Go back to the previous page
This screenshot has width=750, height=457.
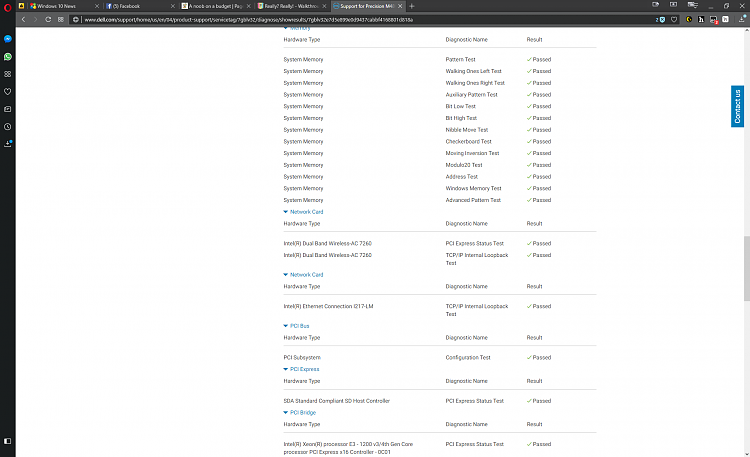[23, 20]
